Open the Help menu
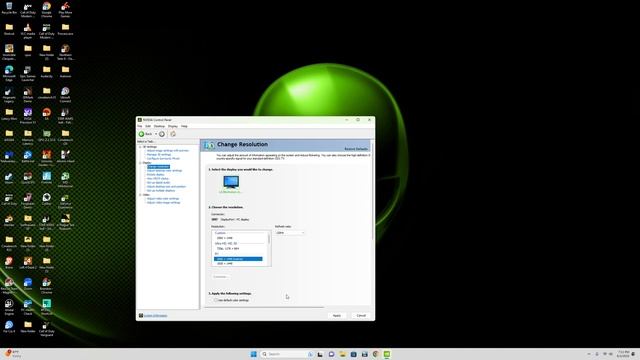 184,127
